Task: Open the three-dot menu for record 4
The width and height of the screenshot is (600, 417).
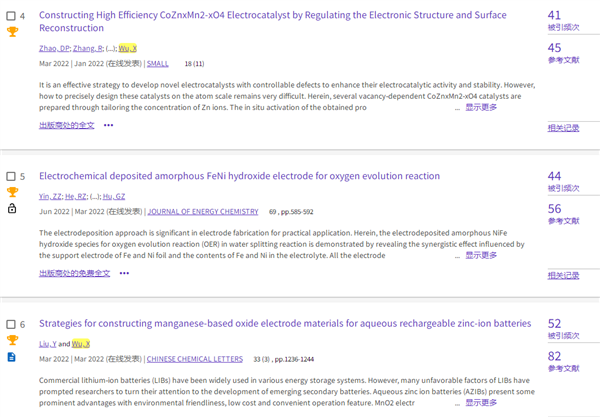Action: (x=108, y=125)
